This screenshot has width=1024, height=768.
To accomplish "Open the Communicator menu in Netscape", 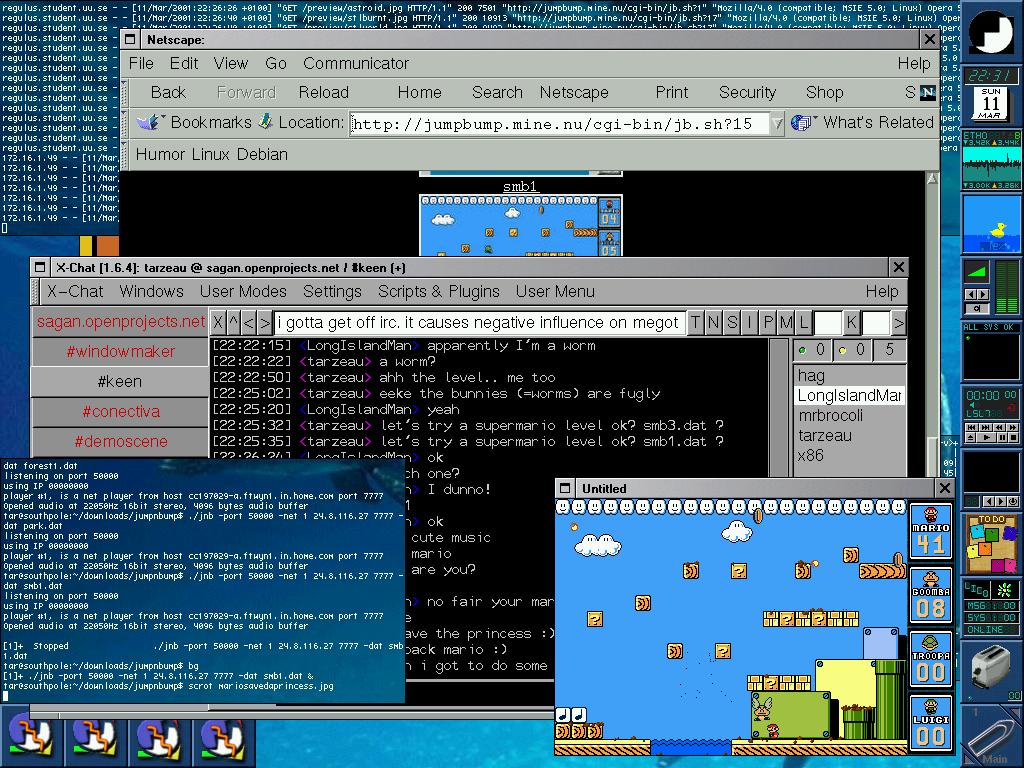I will [356, 63].
